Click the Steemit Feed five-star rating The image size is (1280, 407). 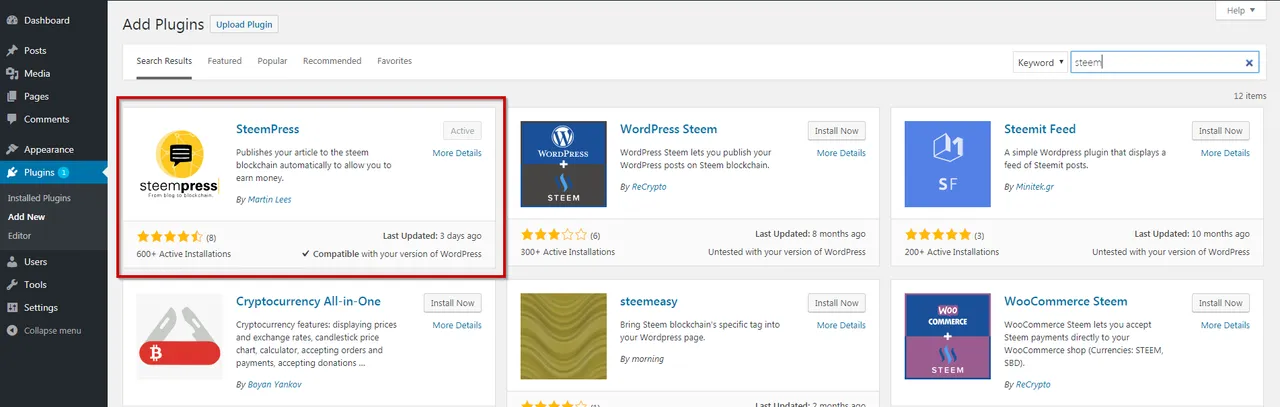point(938,236)
